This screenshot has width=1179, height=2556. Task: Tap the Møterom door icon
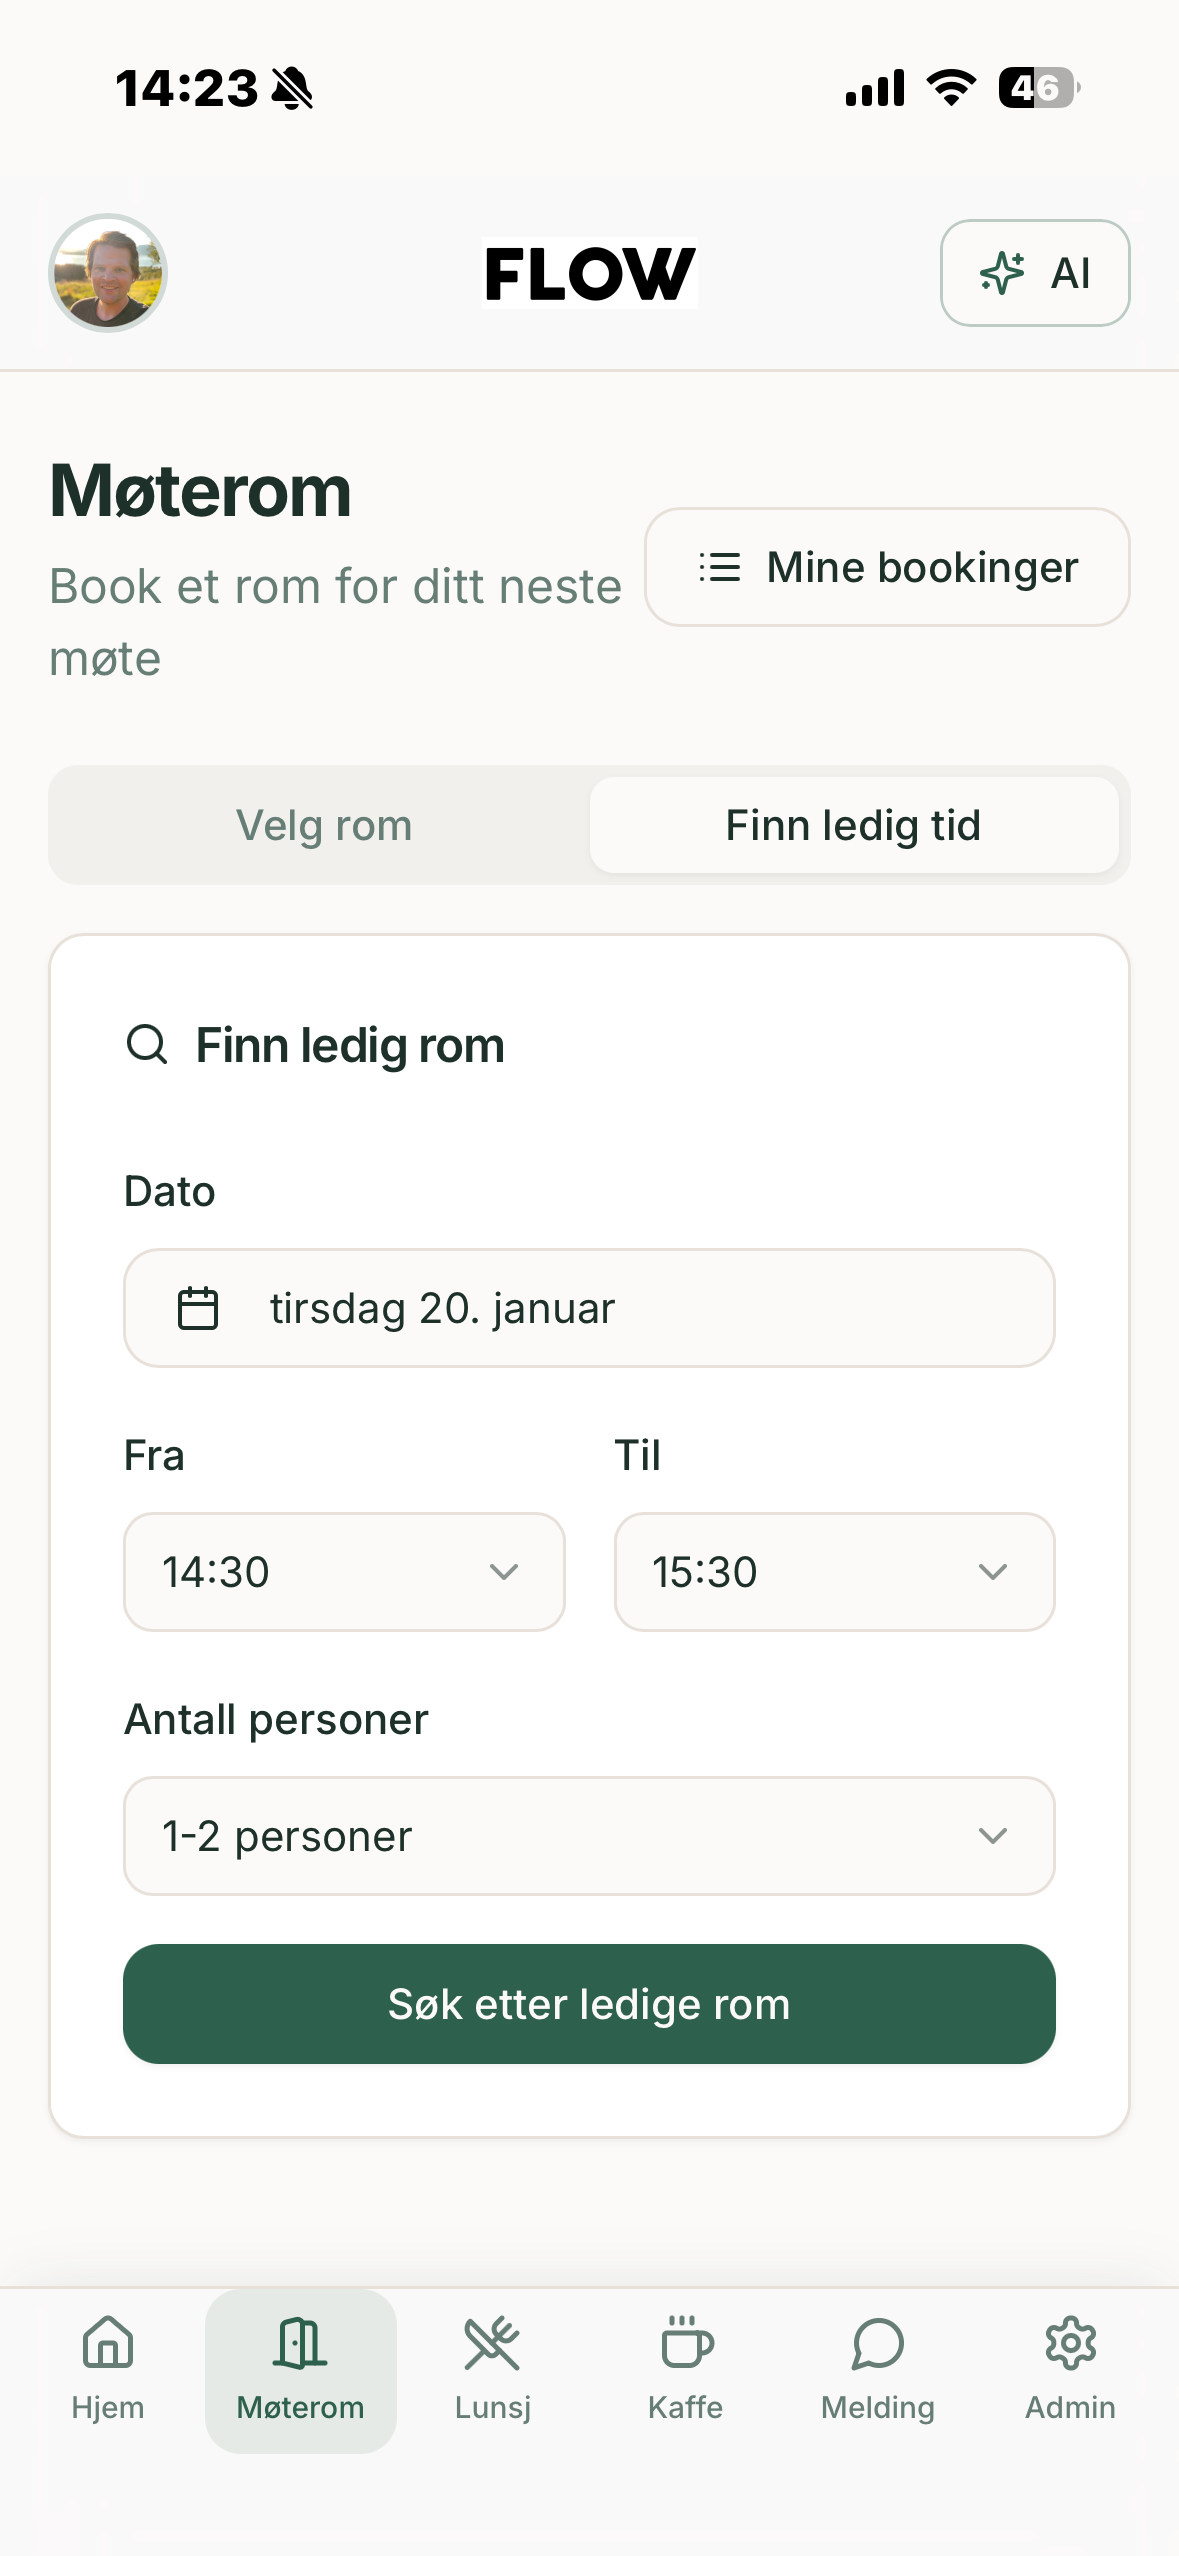click(300, 2344)
